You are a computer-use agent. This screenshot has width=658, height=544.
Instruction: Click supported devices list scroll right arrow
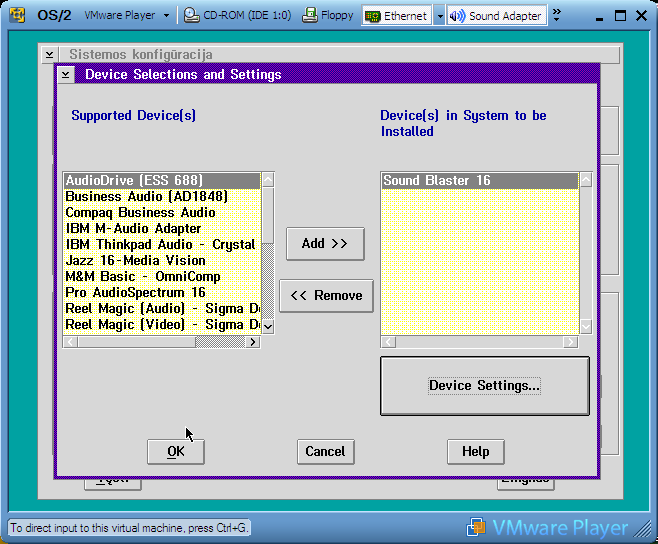click(x=253, y=342)
